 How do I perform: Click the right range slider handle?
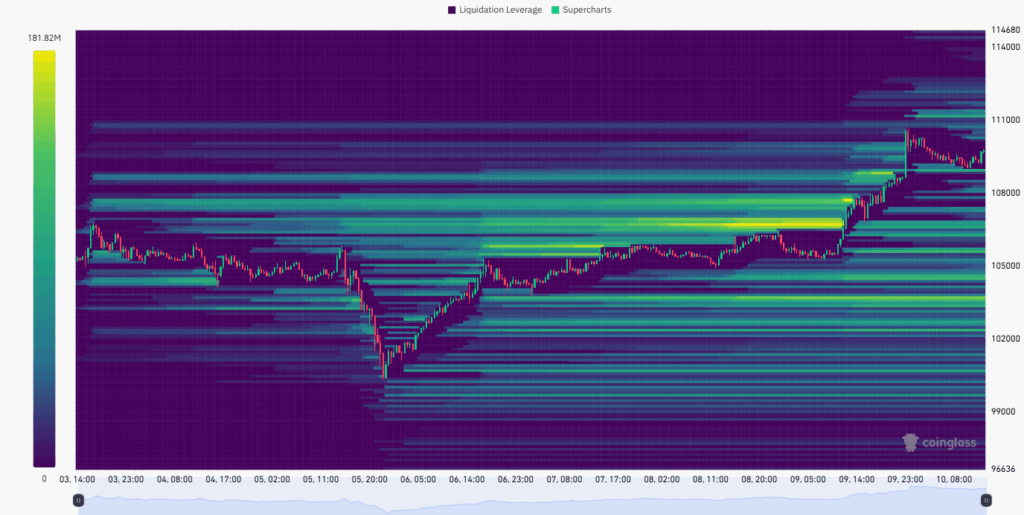[x=986, y=500]
